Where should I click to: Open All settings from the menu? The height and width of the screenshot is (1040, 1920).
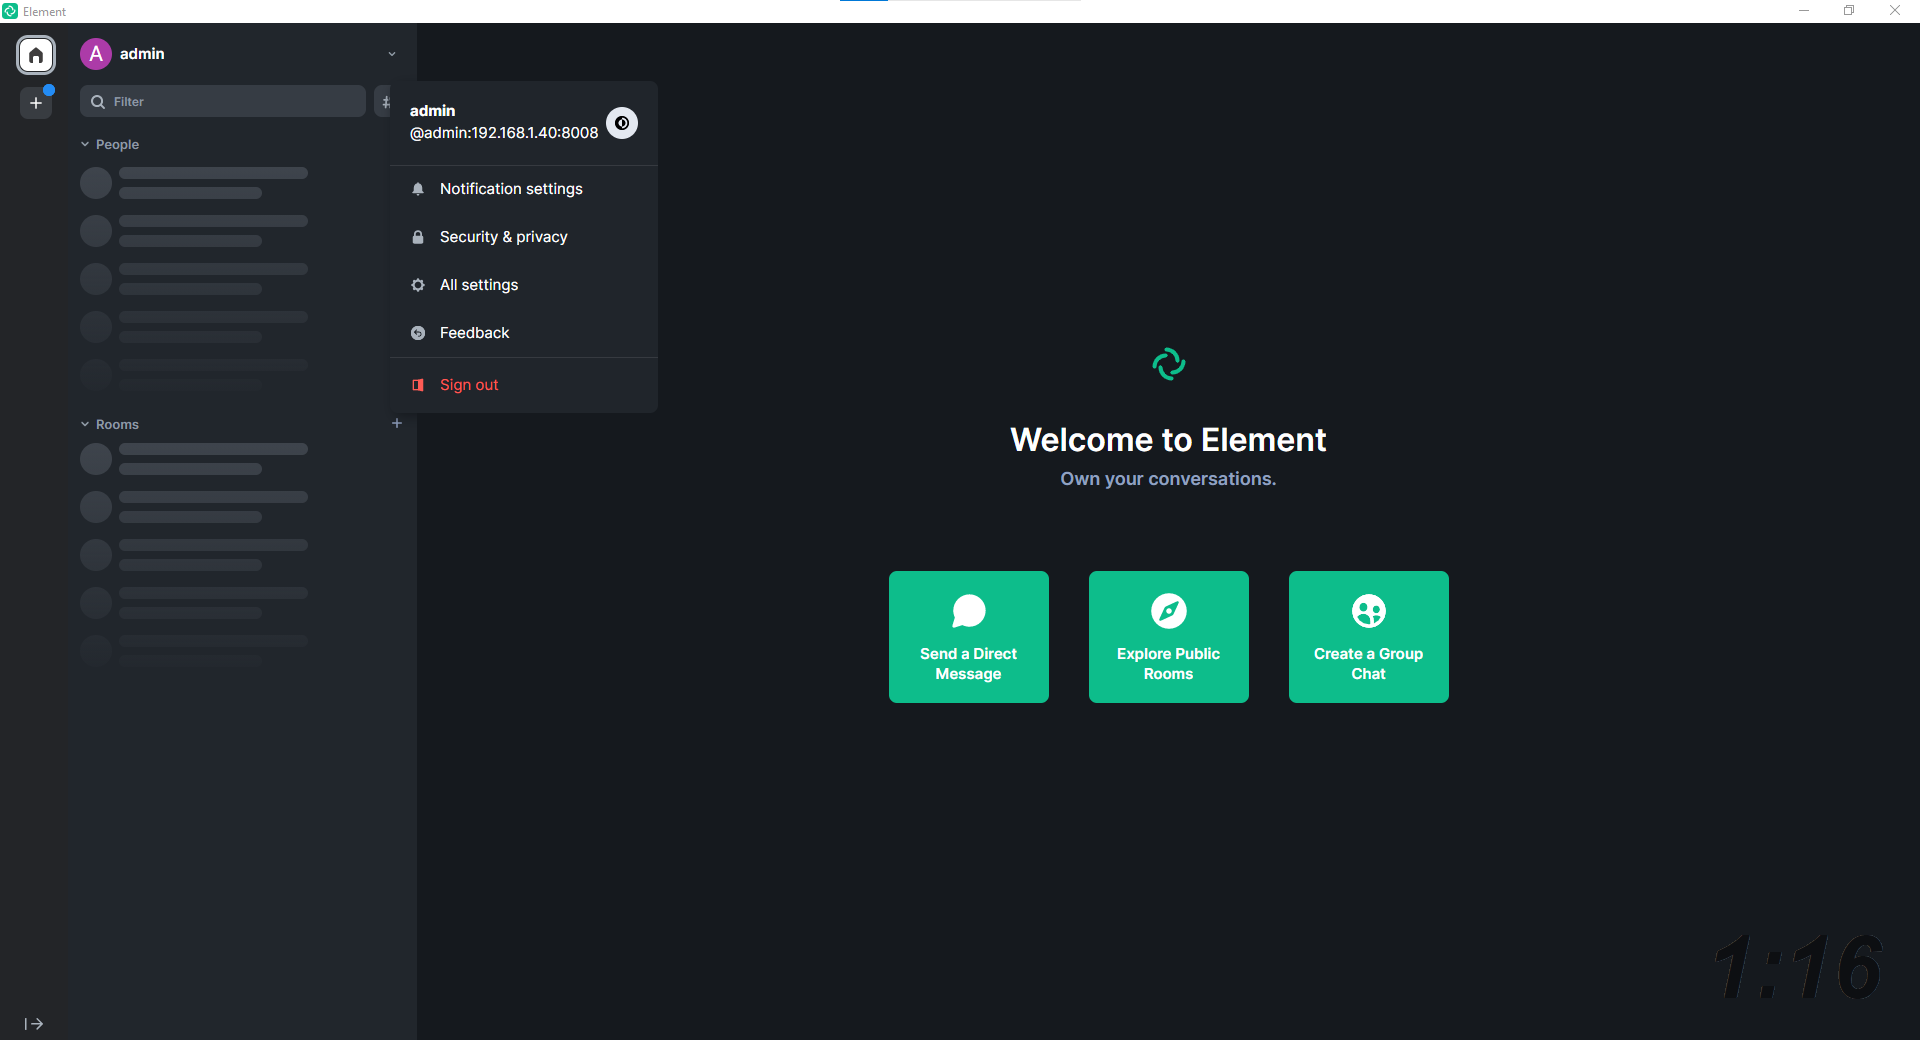tap(479, 285)
